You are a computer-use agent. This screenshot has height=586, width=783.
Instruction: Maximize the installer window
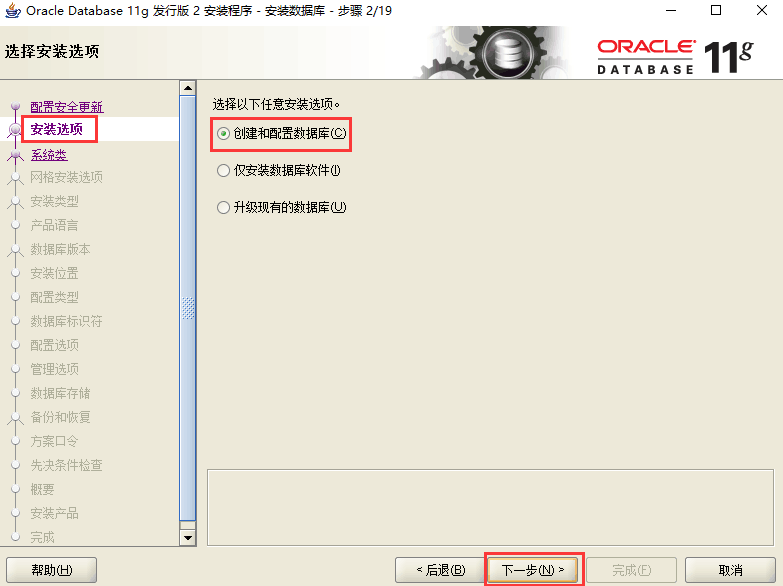coord(716,10)
